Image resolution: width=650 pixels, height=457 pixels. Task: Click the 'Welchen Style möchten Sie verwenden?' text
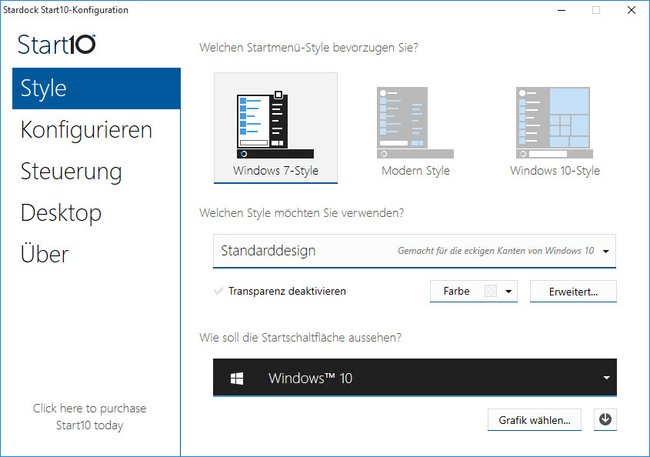point(301,213)
